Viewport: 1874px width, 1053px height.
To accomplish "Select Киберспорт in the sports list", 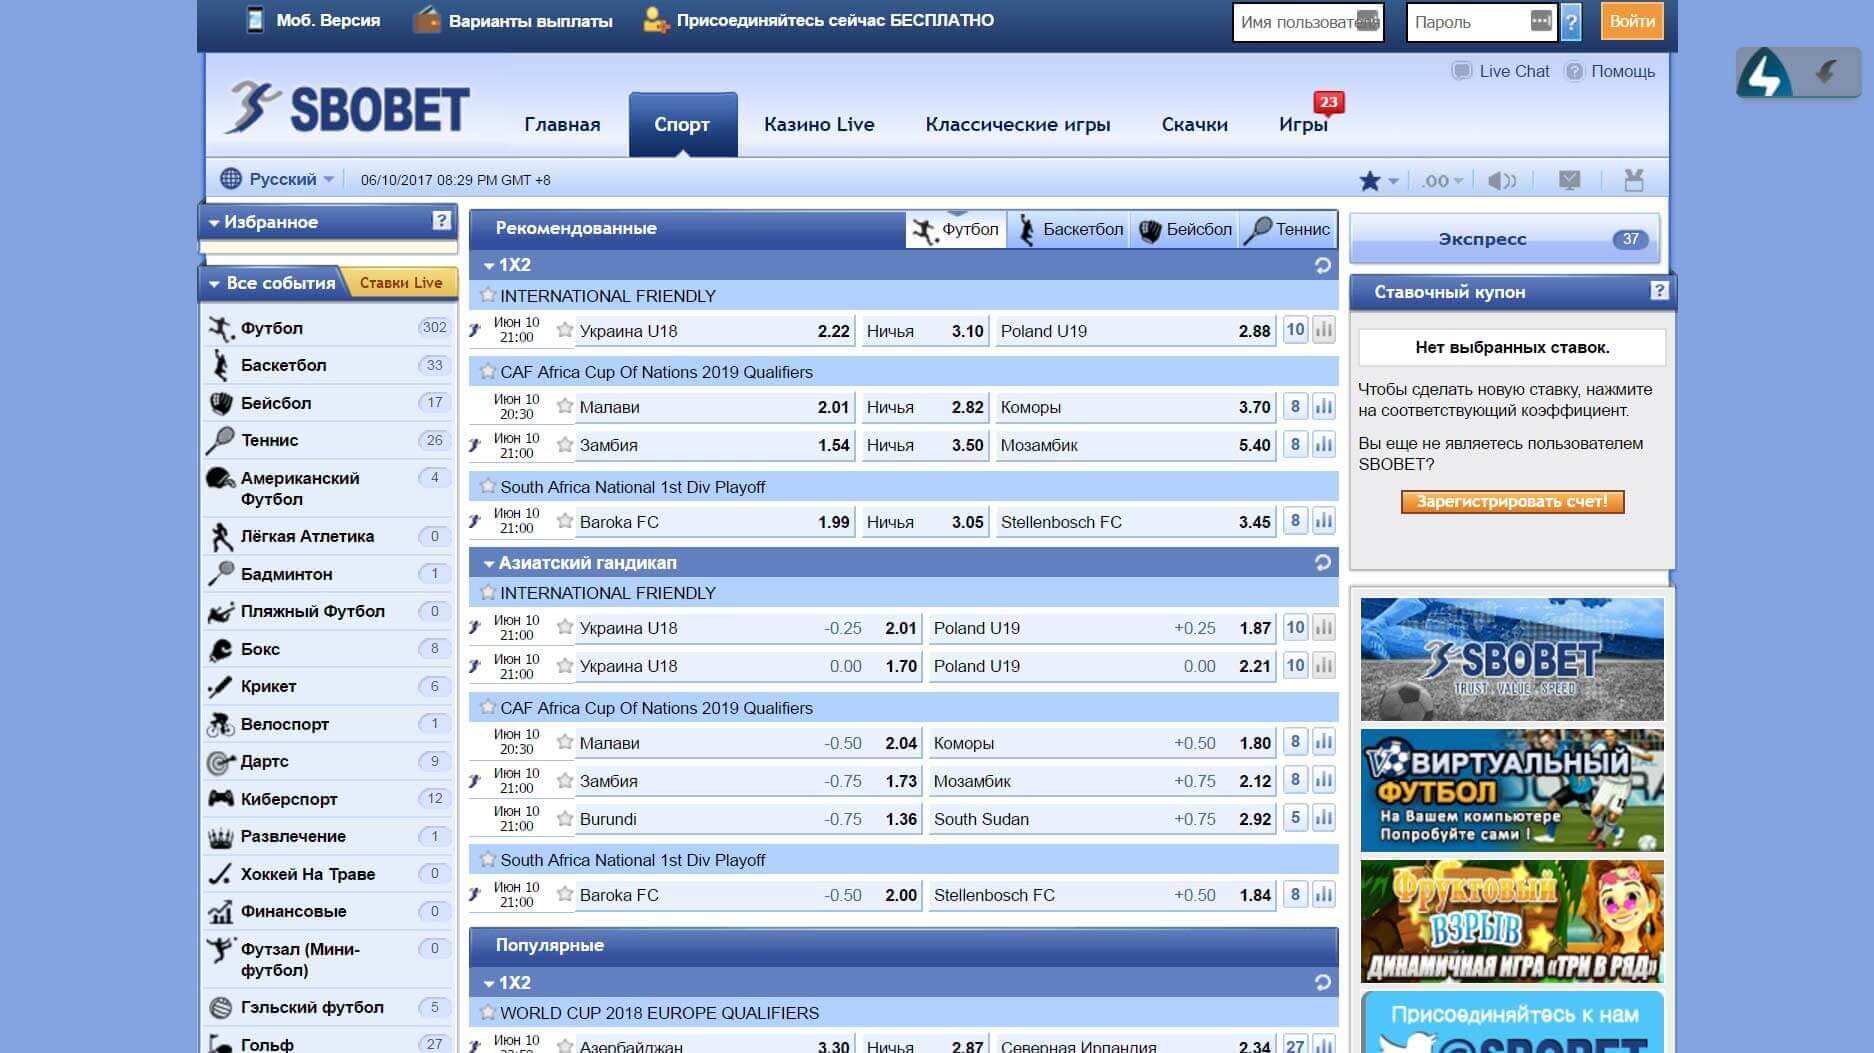I will tap(328, 799).
